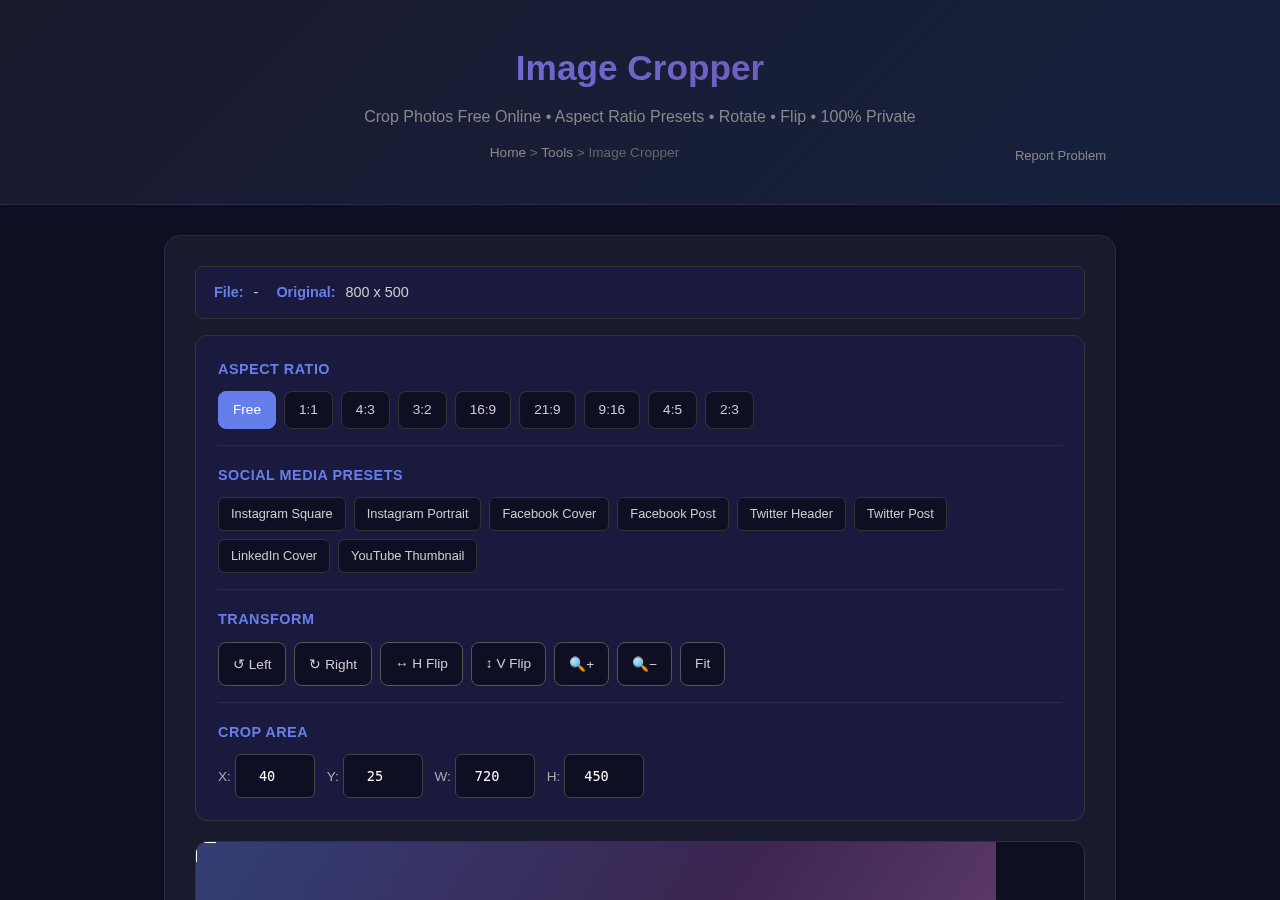This screenshot has width=1280, height=900.
Task: Apply the Facebook Cover preset
Action: (549, 514)
